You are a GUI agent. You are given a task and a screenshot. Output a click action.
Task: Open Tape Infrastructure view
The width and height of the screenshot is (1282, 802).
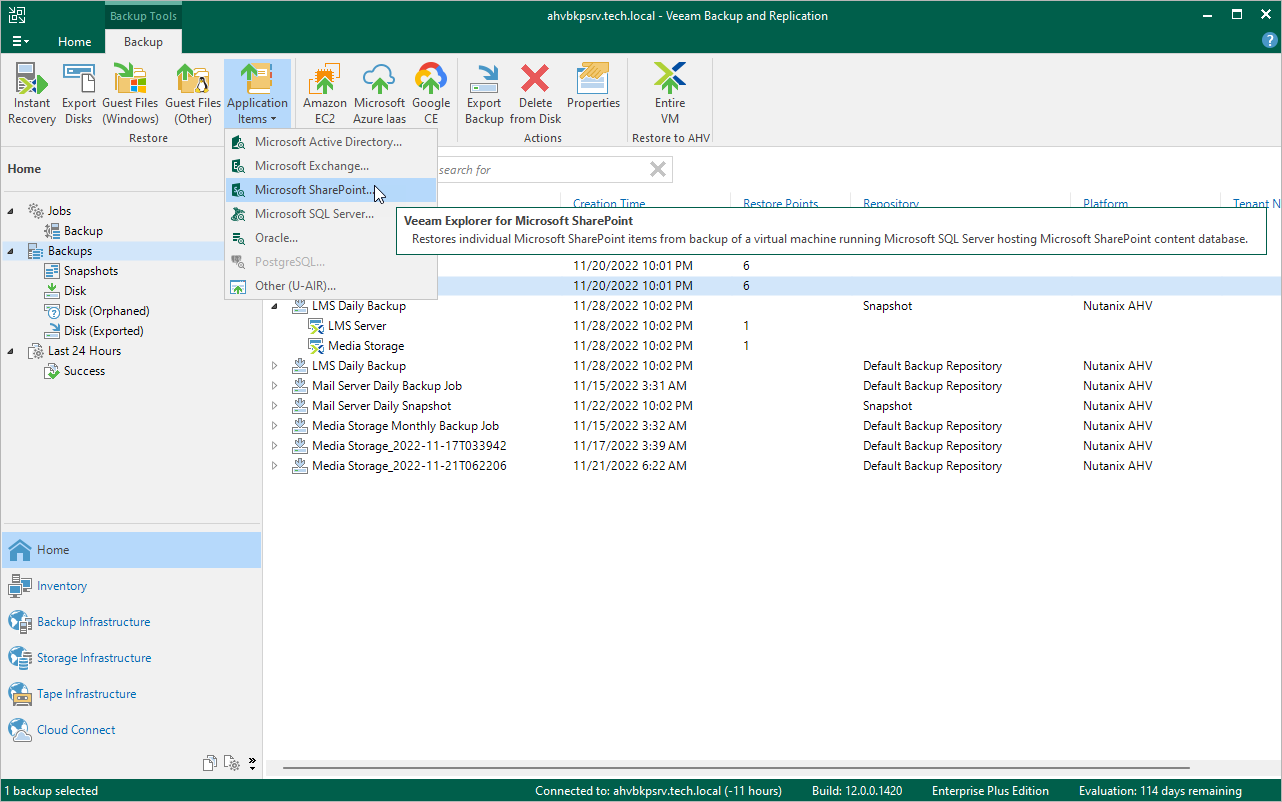[131, 694]
